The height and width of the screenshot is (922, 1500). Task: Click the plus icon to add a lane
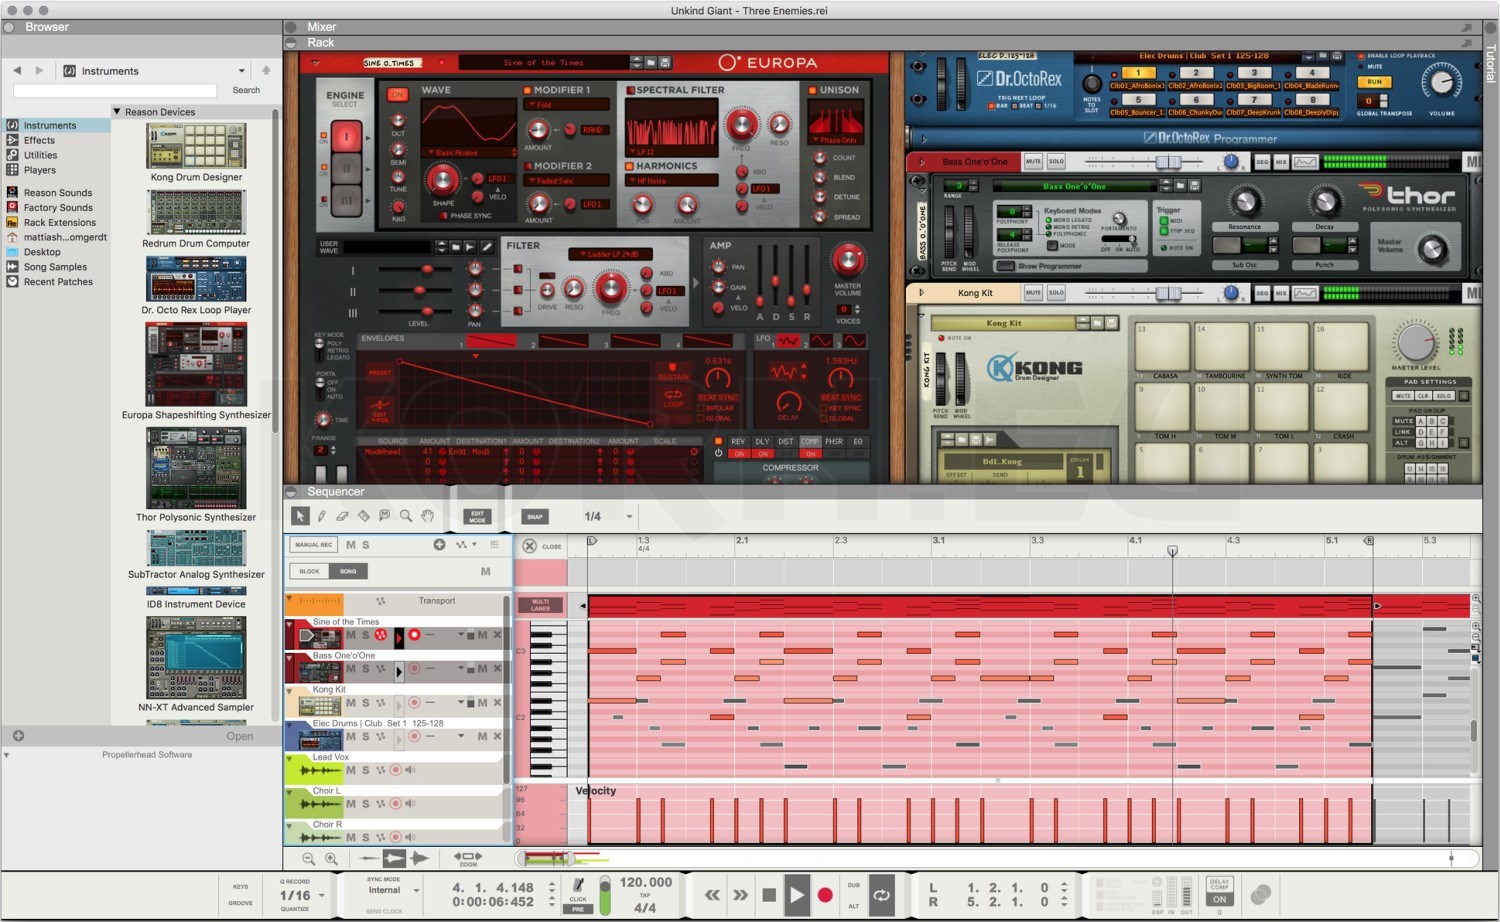point(440,545)
